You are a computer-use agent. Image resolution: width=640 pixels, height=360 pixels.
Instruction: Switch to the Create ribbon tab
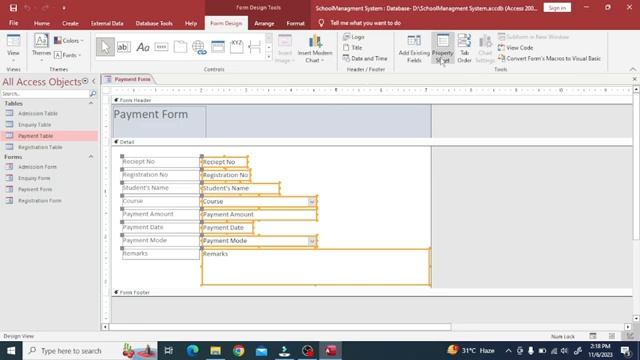tap(70, 23)
